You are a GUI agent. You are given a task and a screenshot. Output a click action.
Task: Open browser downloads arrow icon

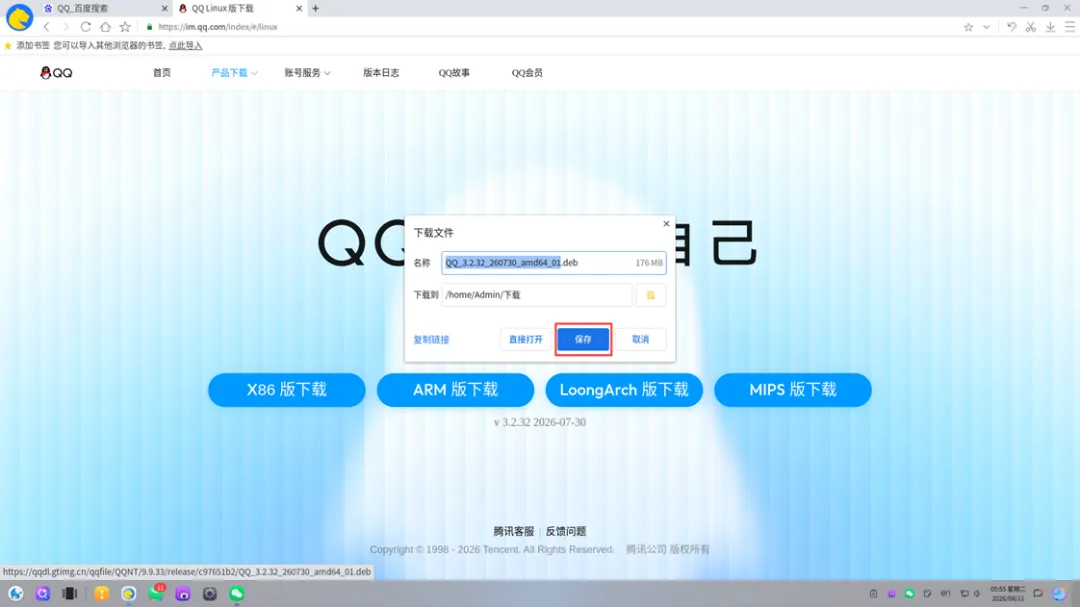point(1050,27)
